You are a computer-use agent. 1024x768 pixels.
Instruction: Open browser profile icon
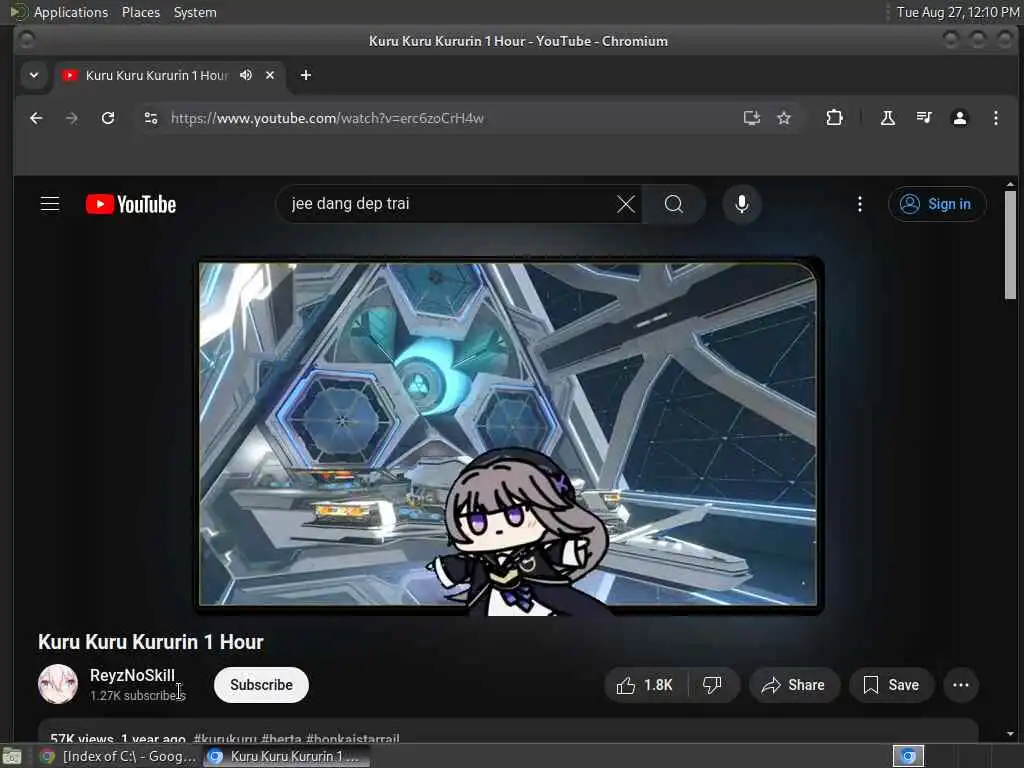click(959, 118)
